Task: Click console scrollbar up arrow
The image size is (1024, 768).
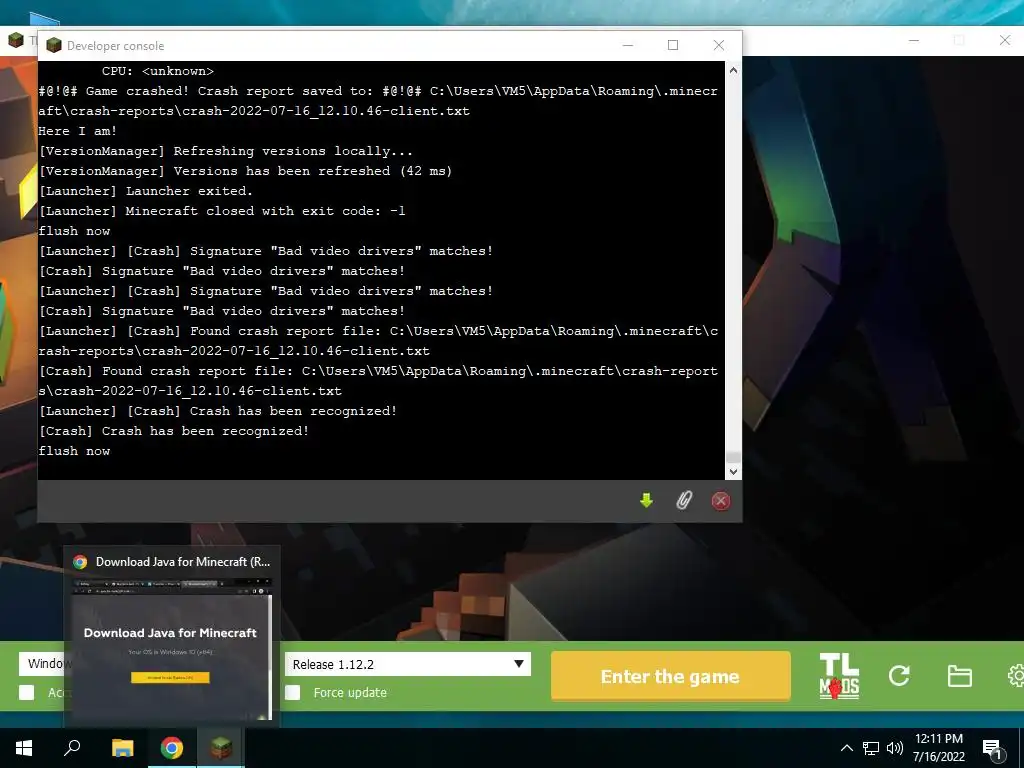Action: 733,70
